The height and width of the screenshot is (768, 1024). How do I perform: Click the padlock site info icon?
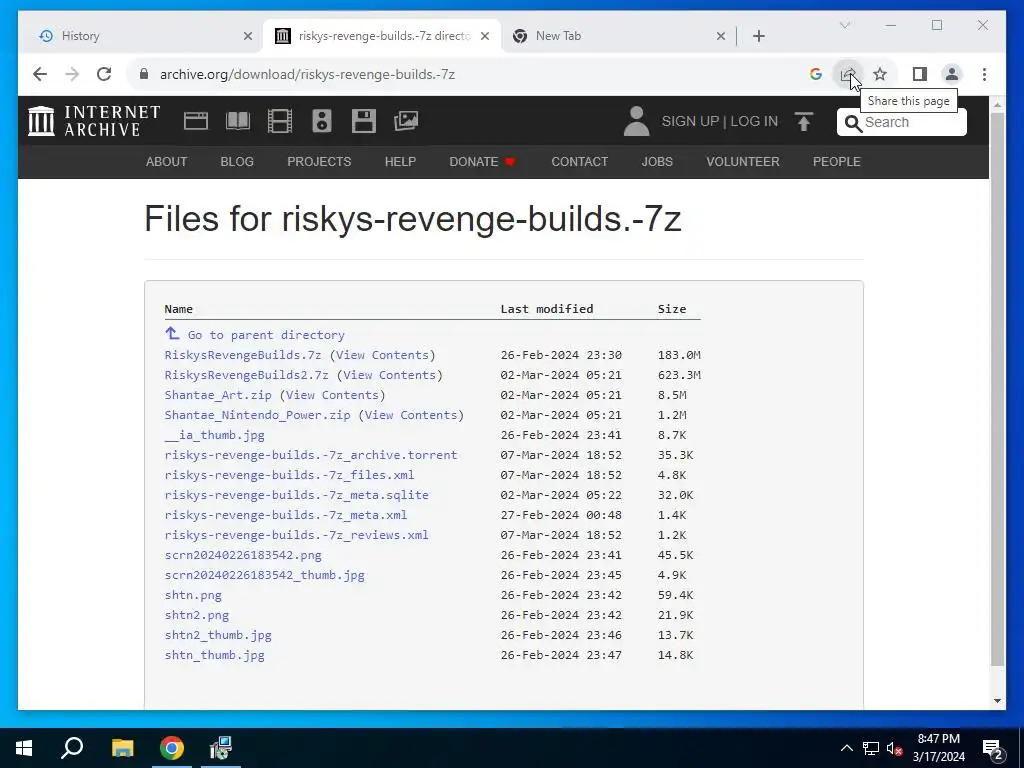(x=144, y=74)
